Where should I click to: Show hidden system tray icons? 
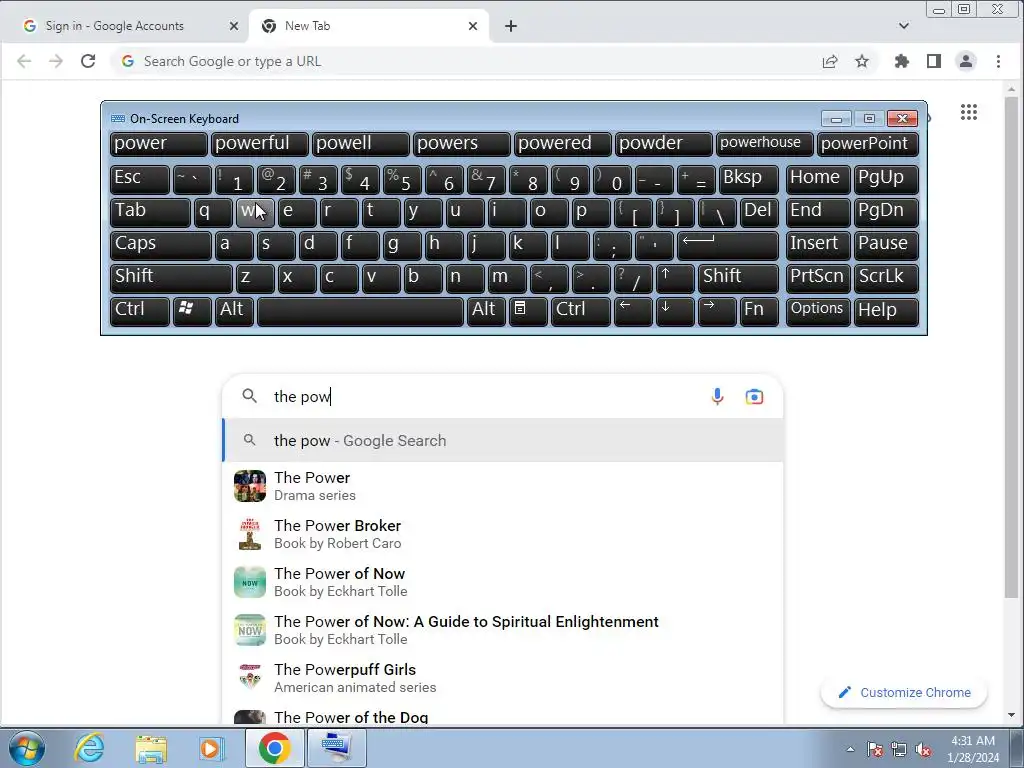[850, 749]
